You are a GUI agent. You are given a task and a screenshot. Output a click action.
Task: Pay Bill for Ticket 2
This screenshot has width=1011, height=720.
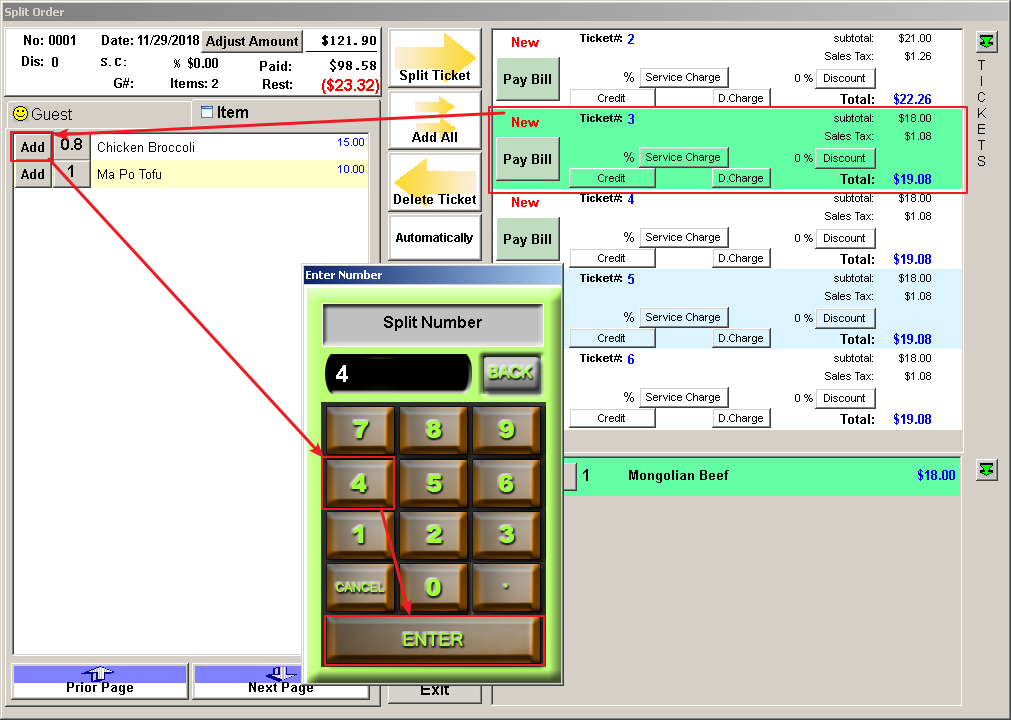527,79
